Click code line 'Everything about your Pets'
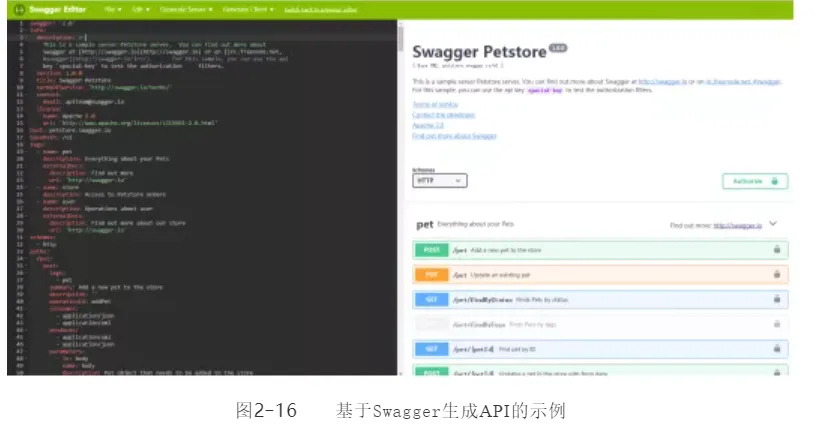827x432 pixels. pos(105,159)
